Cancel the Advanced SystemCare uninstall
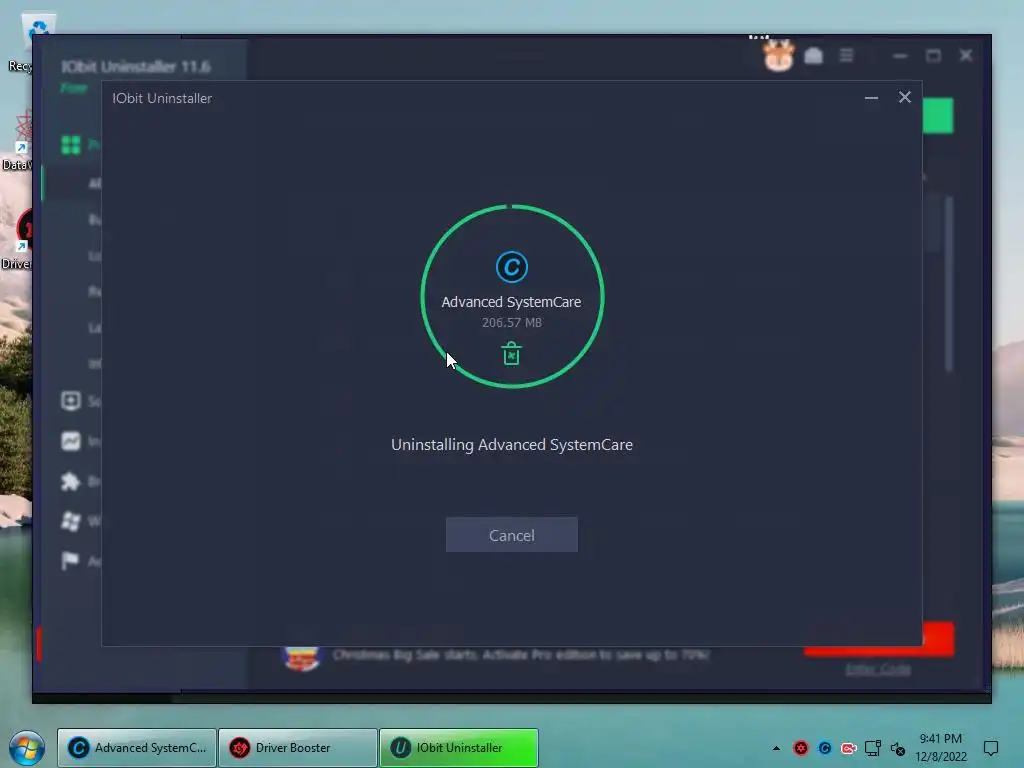 pyautogui.click(x=511, y=535)
